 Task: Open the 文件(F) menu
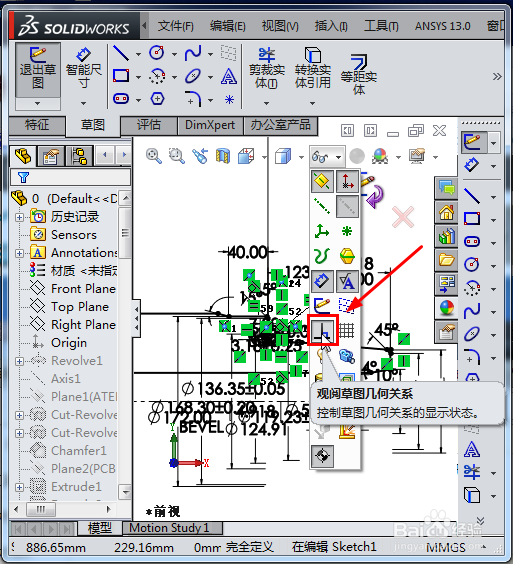176,26
